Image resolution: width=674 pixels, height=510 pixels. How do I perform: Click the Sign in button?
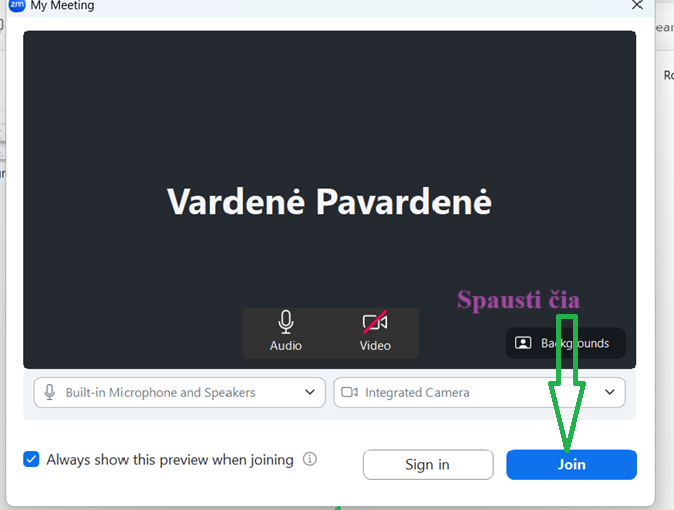coord(428,464)
